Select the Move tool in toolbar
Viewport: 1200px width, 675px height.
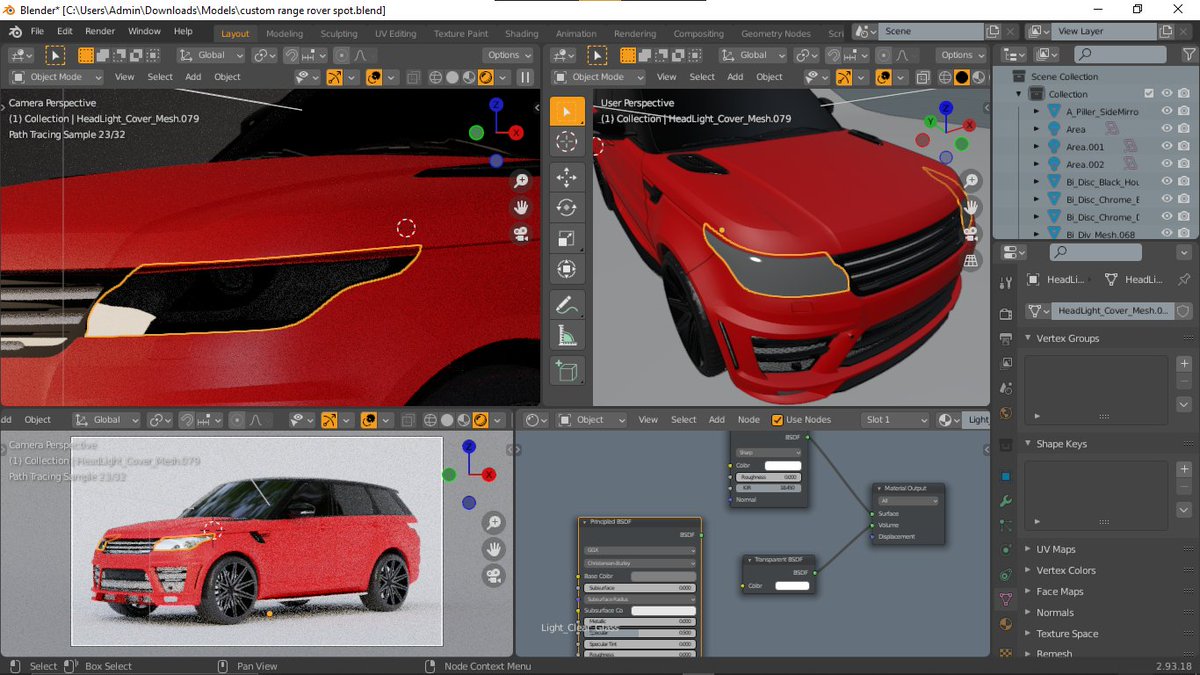click(567, 178)
